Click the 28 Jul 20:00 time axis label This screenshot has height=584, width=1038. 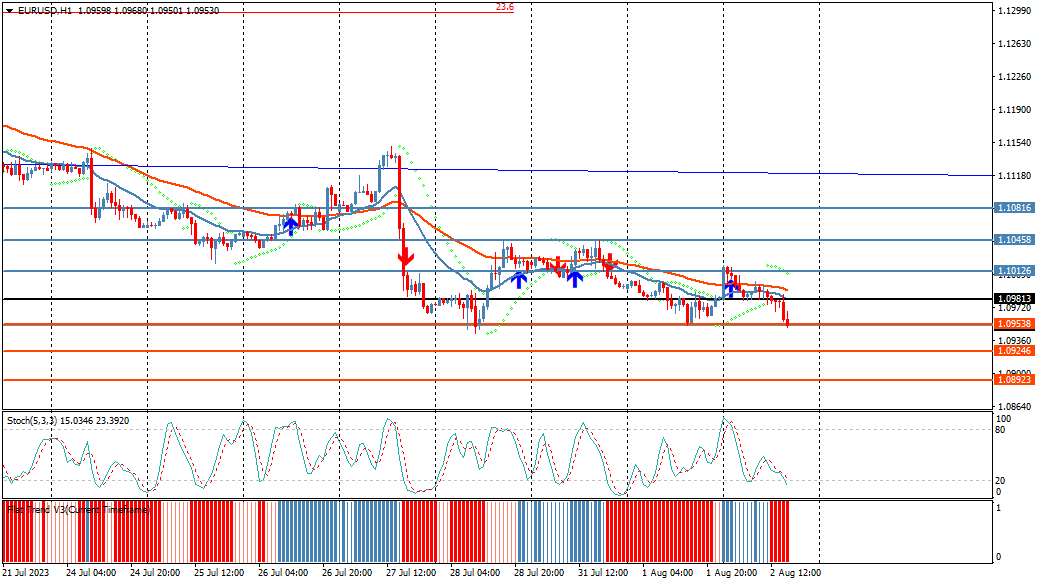pyautogui.click(x=539, y=573)
